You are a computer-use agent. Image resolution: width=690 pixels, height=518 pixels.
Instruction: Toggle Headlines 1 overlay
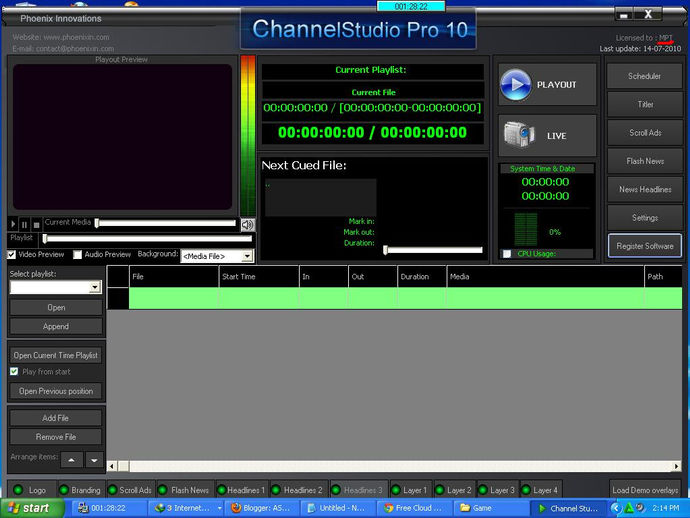(x=221, y=490)
